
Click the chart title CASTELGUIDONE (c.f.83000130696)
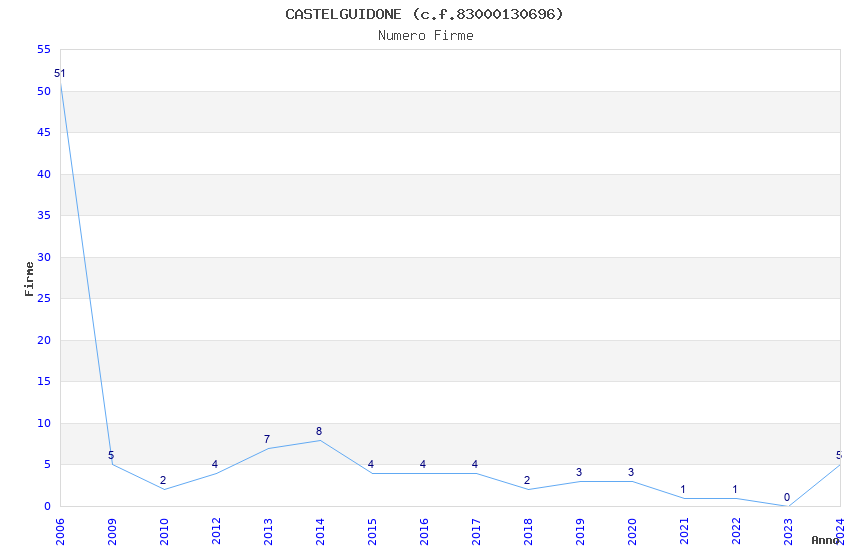[424, 14]
